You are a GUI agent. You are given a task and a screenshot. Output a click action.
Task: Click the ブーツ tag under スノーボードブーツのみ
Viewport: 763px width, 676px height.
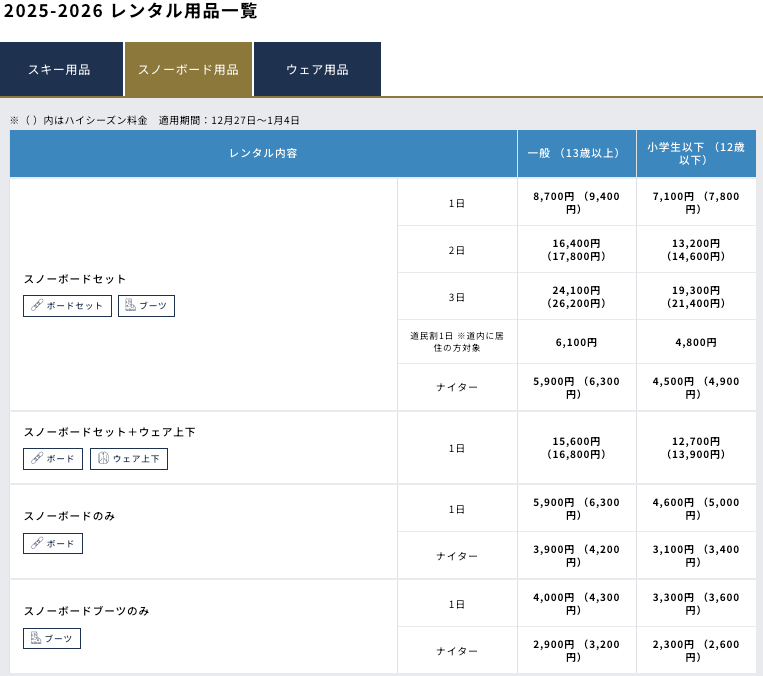52,639
